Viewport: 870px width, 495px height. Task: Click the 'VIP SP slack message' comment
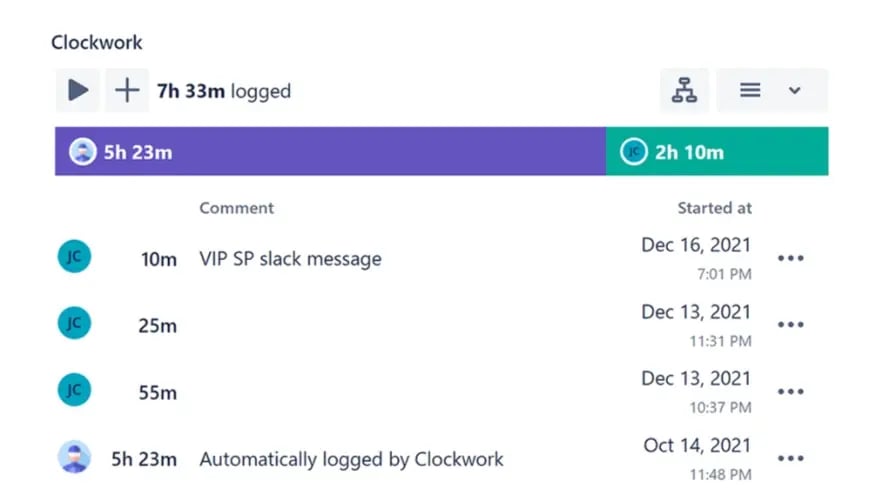tap(290, 259)
